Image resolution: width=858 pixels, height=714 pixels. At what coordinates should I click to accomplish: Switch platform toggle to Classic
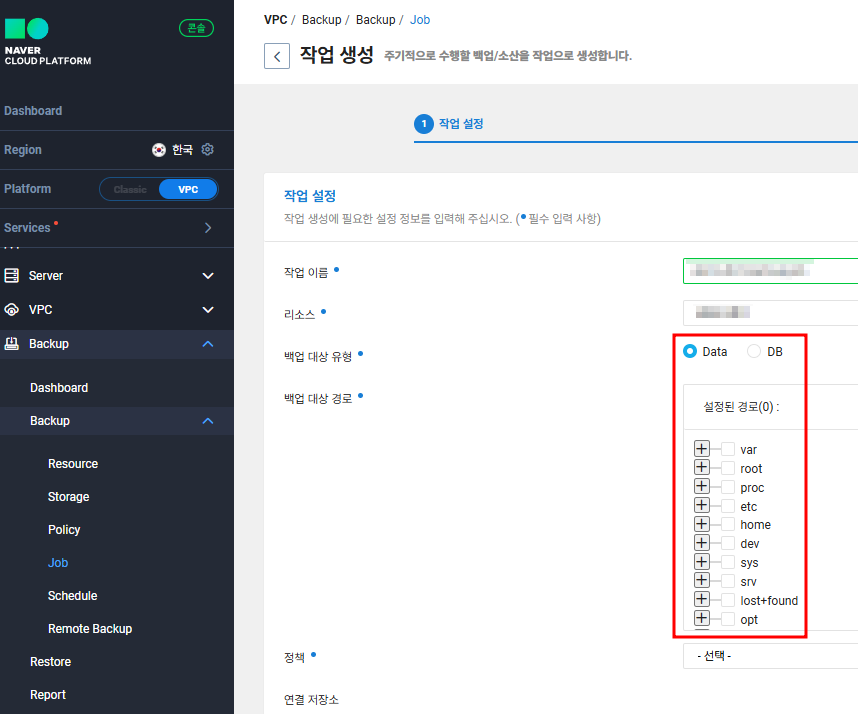coord(130,189)
